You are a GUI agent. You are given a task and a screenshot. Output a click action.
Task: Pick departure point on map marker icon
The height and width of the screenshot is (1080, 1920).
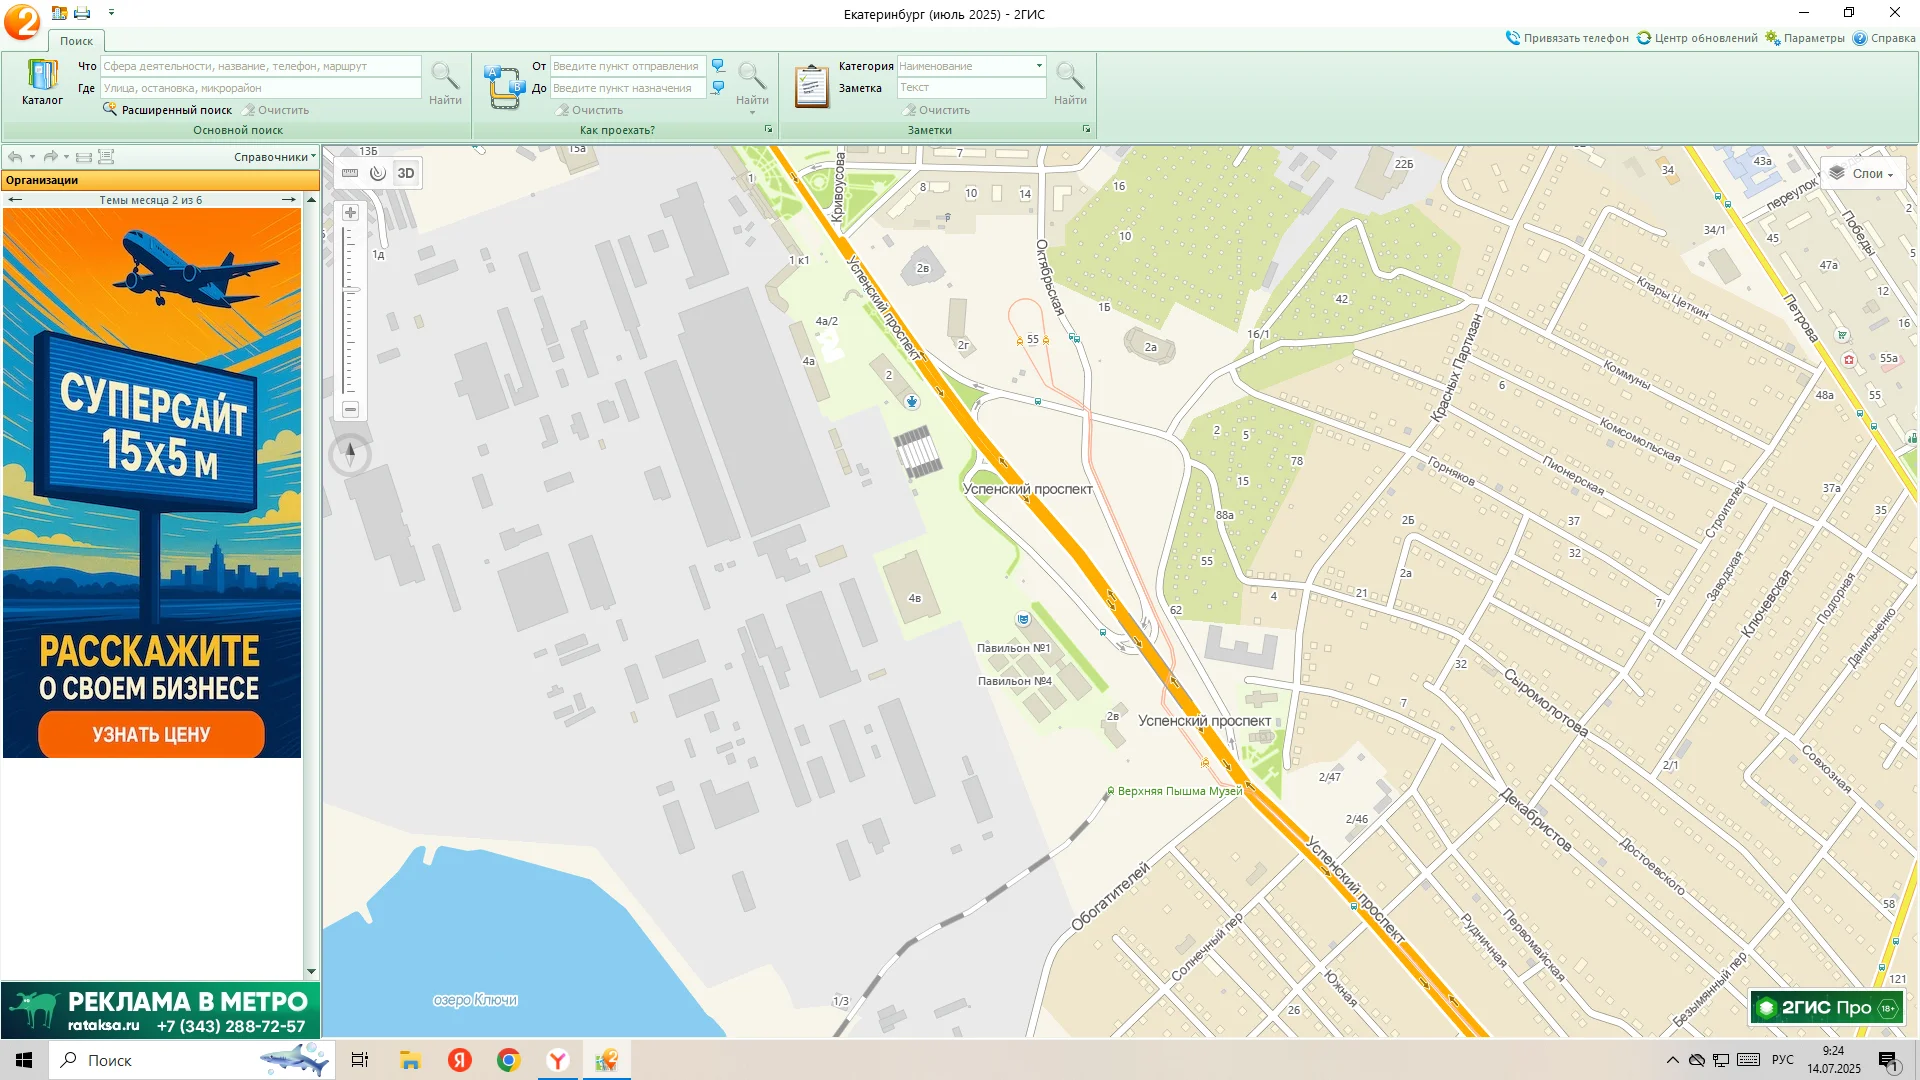718,66
